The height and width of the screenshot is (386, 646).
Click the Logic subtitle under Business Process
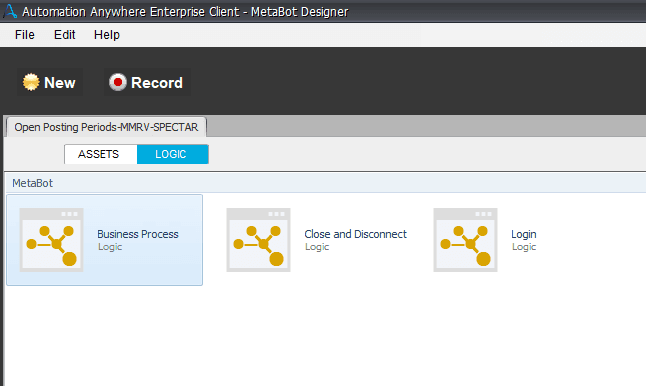(x=110, y=247)
